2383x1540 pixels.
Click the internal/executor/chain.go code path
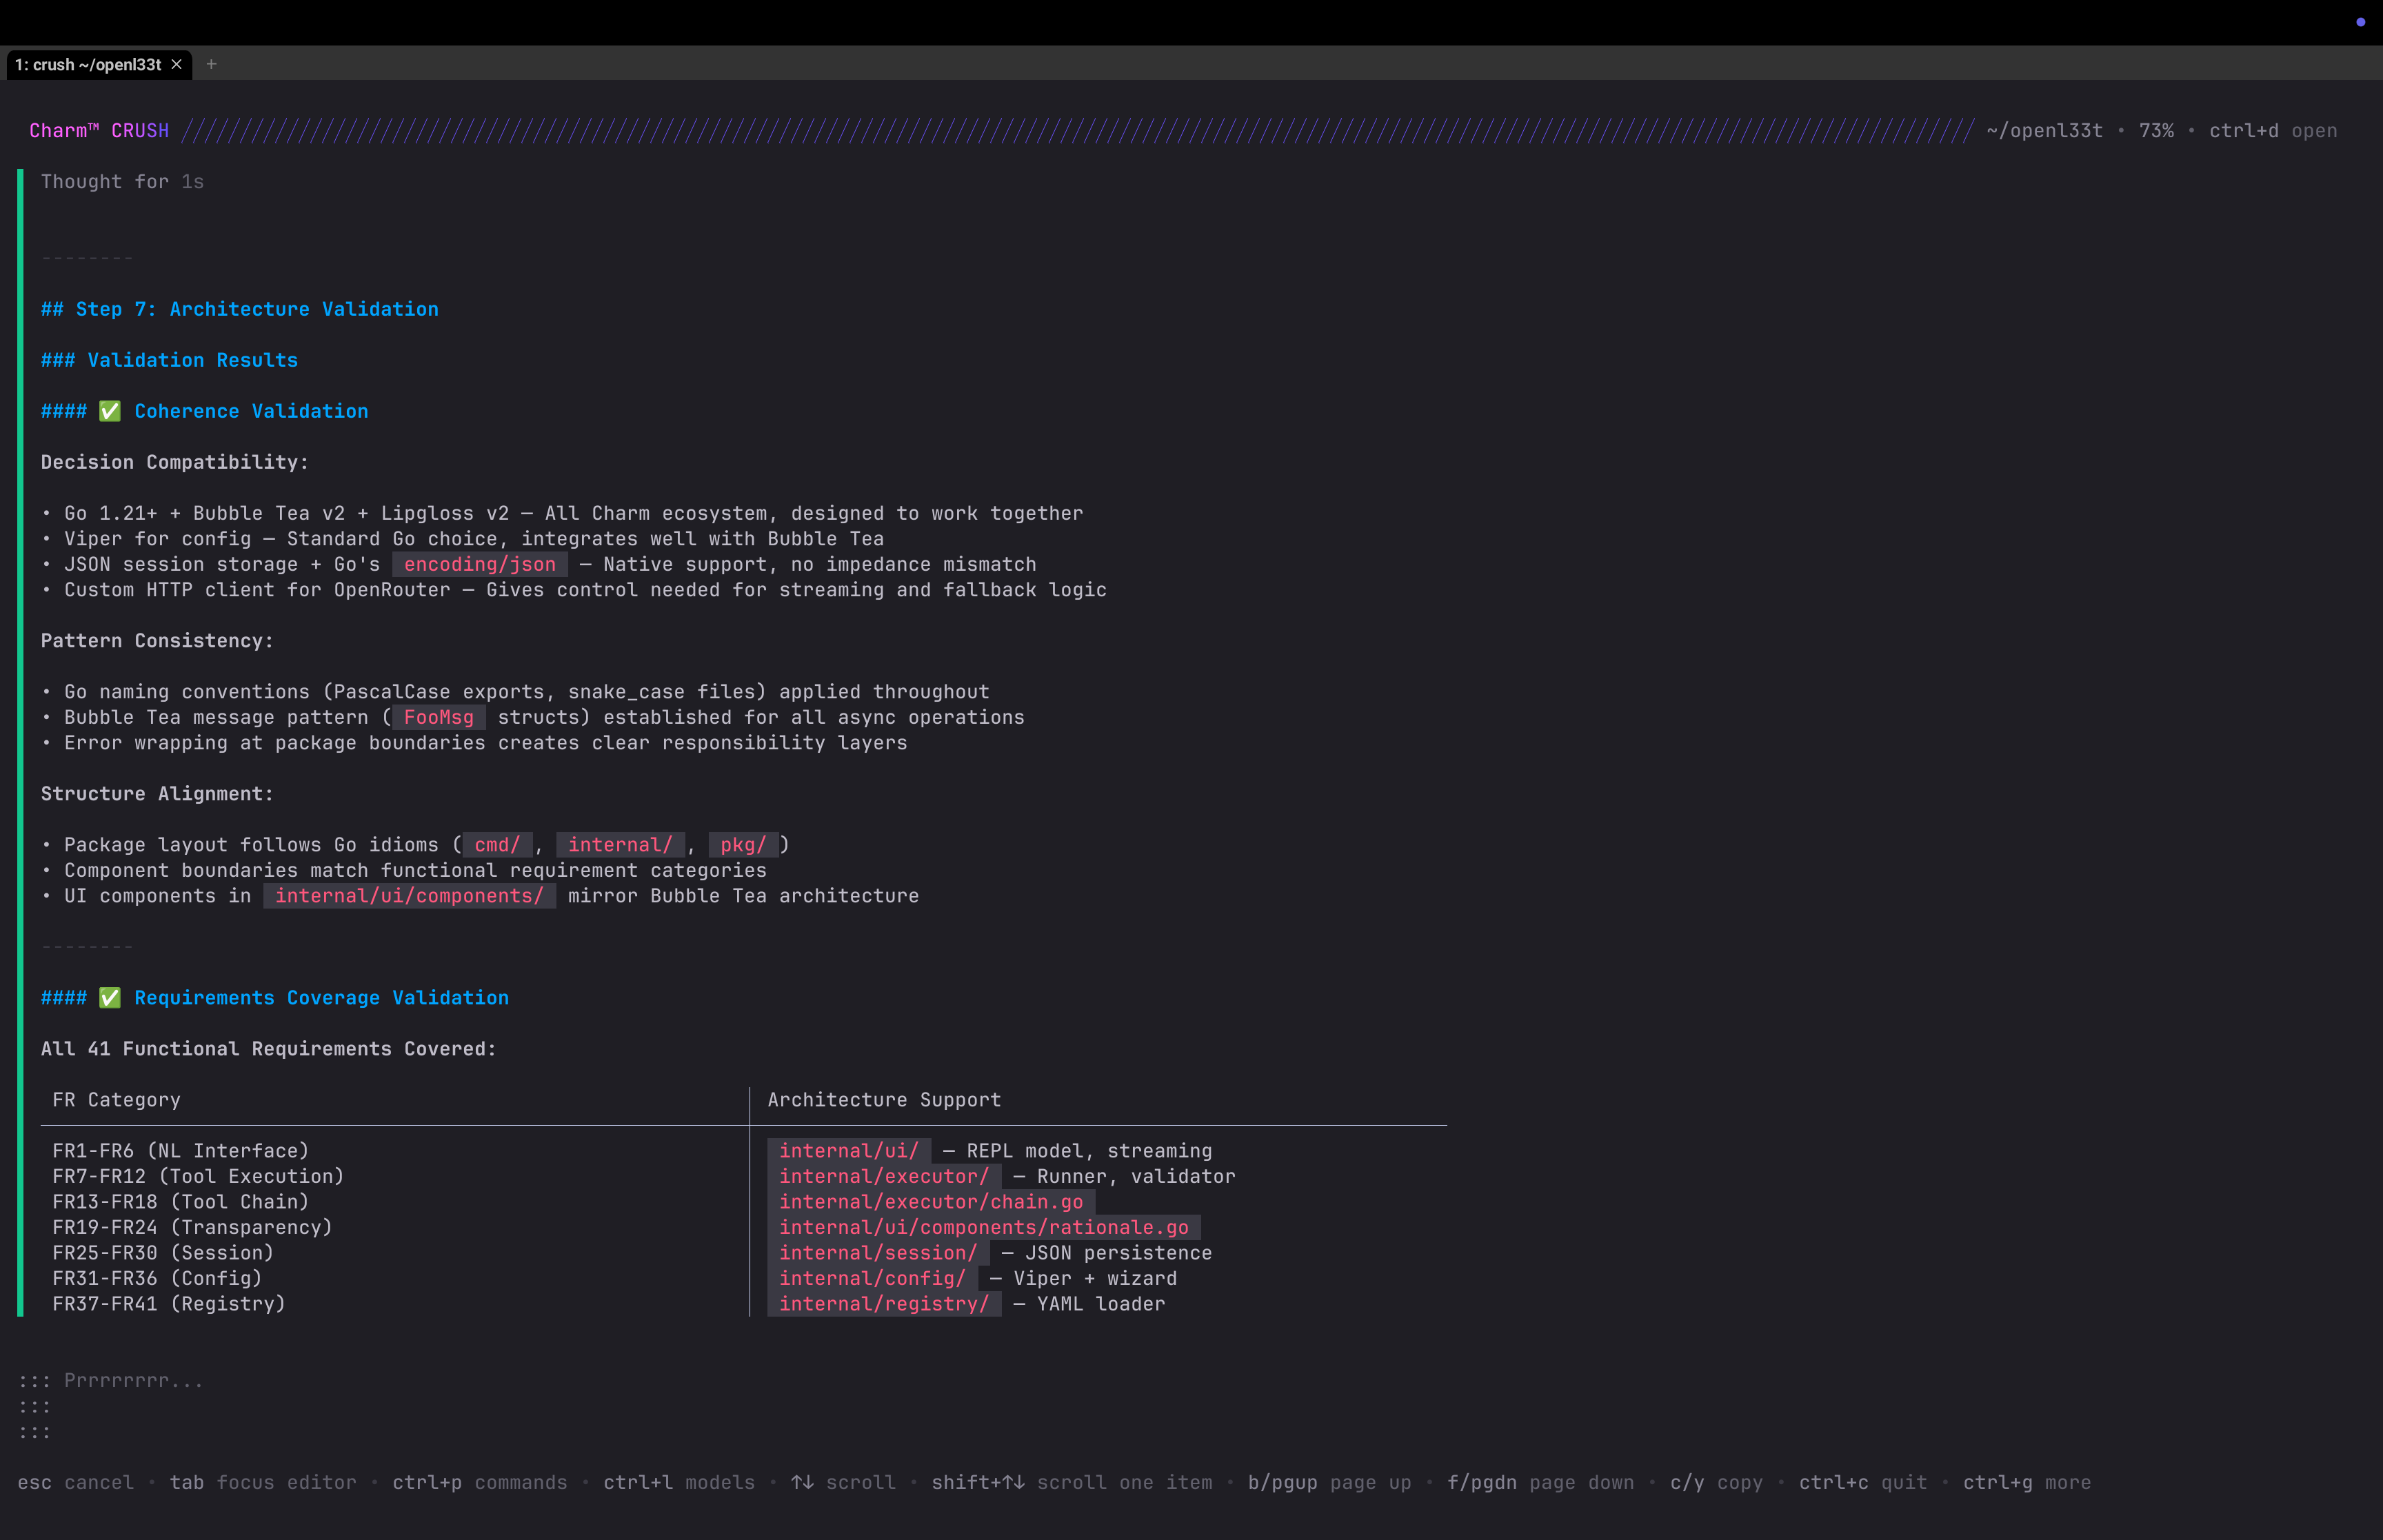(930, 1202)
